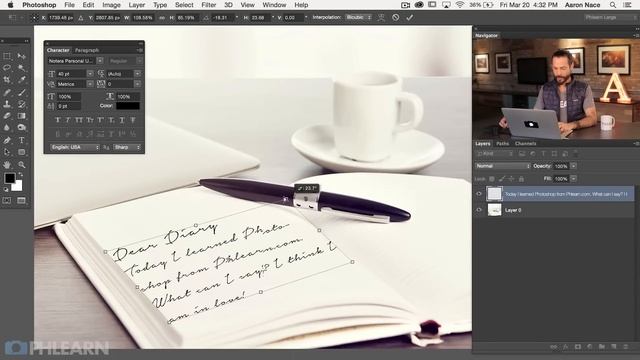Select the Blur tool

tap(7, 128)
